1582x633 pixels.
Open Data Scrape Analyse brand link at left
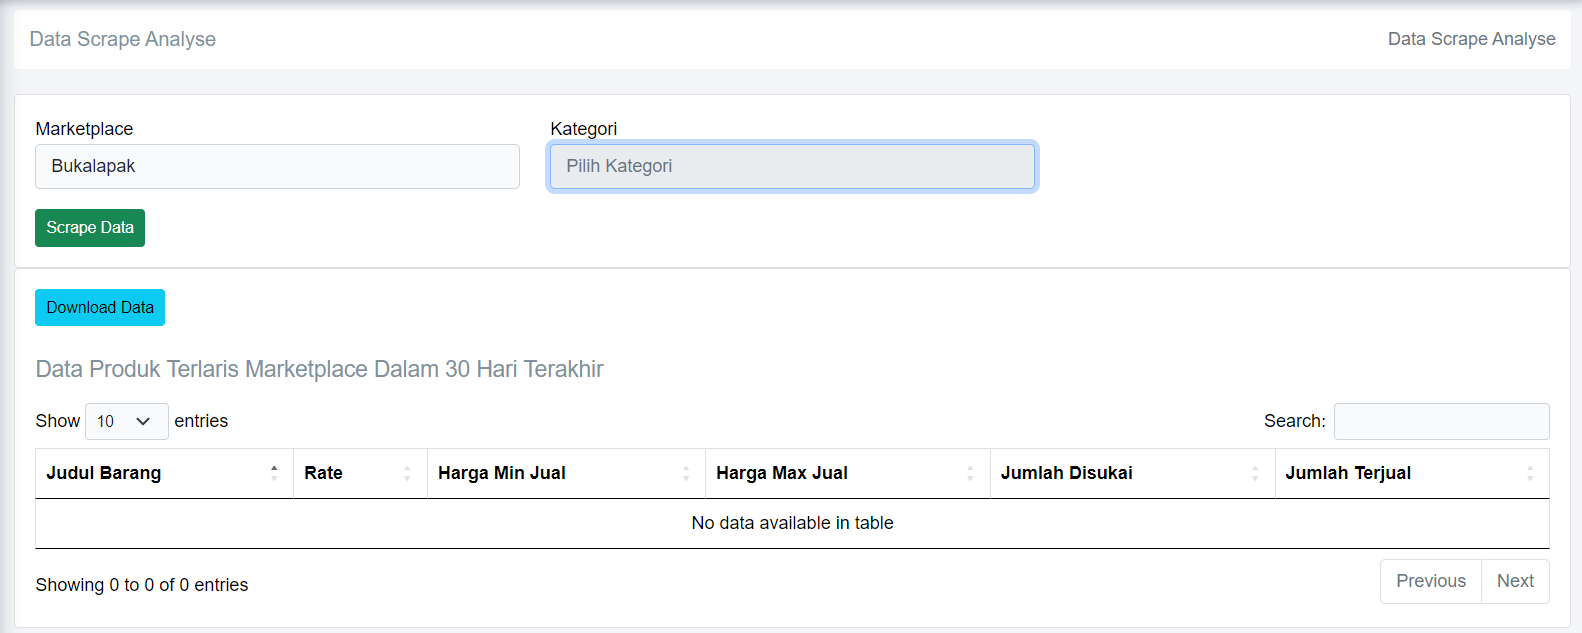(123, 39)
